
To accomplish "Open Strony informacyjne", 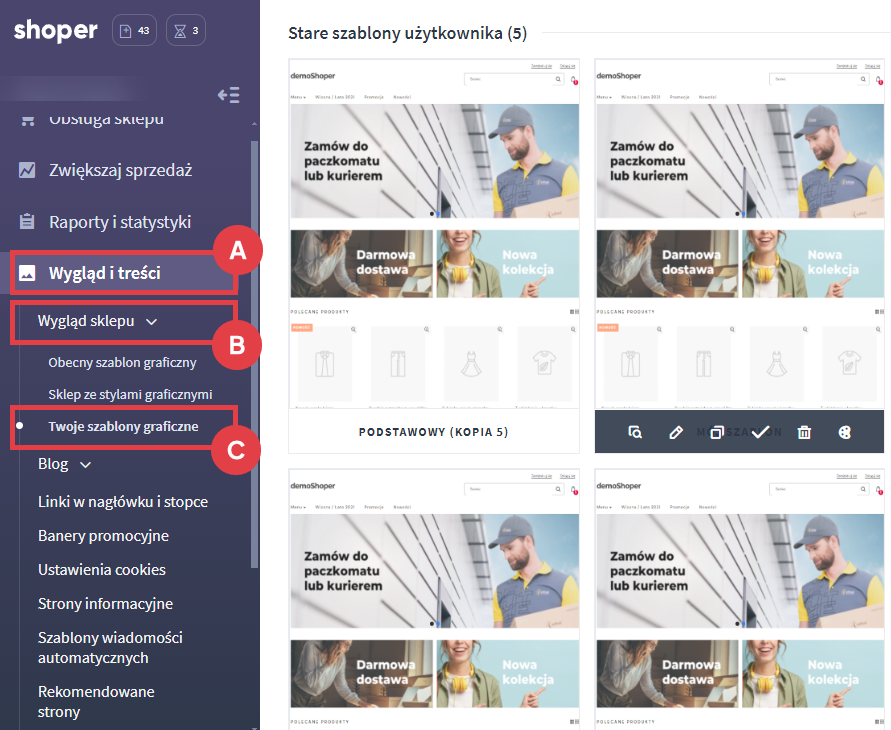I will (105, 604).
